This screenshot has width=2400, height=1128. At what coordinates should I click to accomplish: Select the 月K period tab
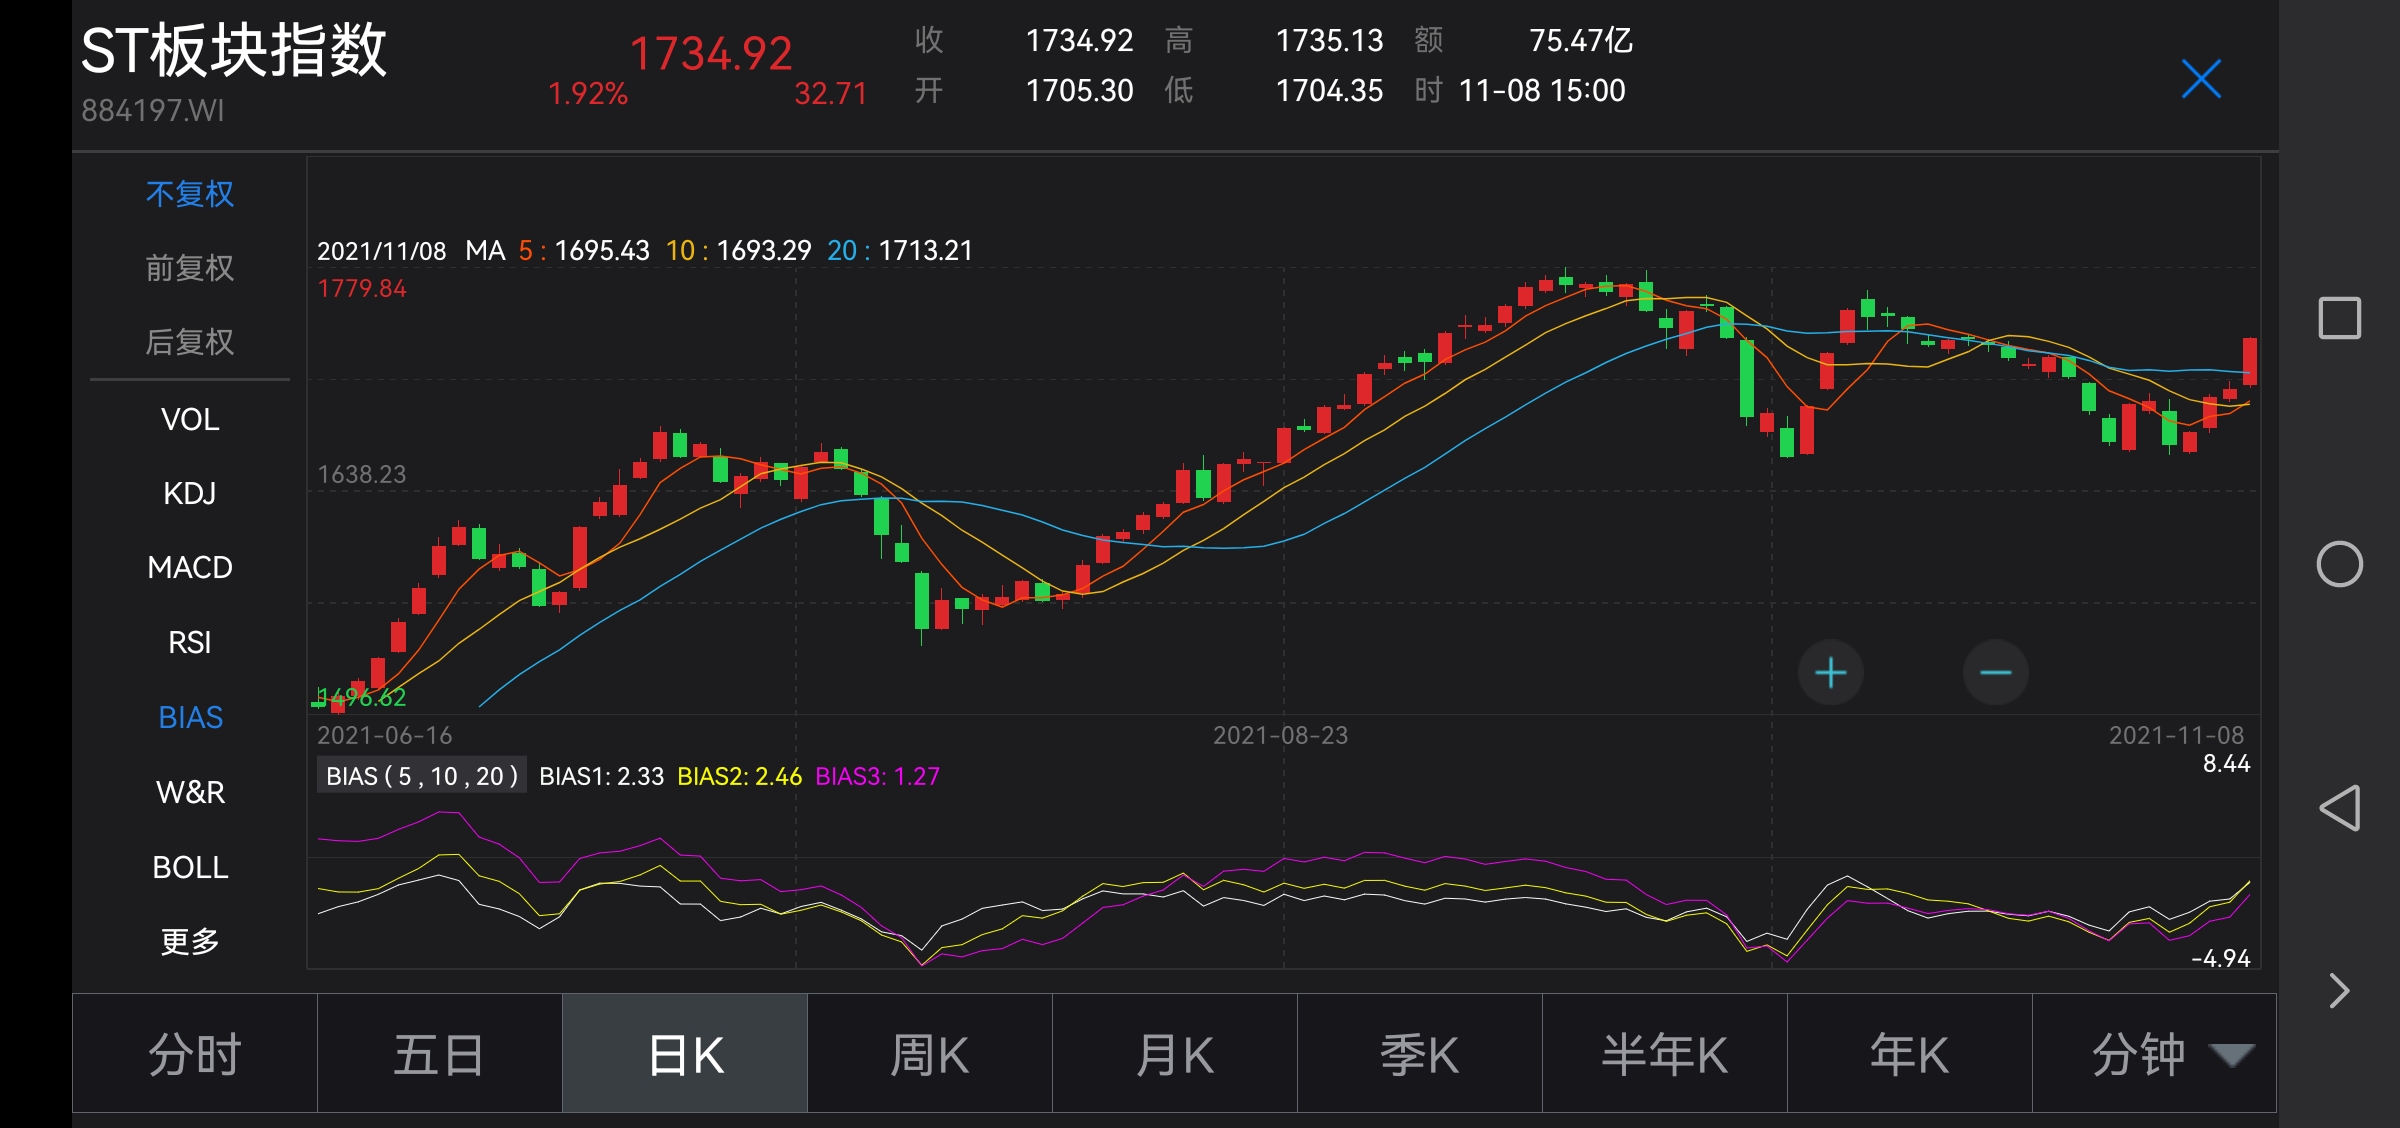1175,1054
